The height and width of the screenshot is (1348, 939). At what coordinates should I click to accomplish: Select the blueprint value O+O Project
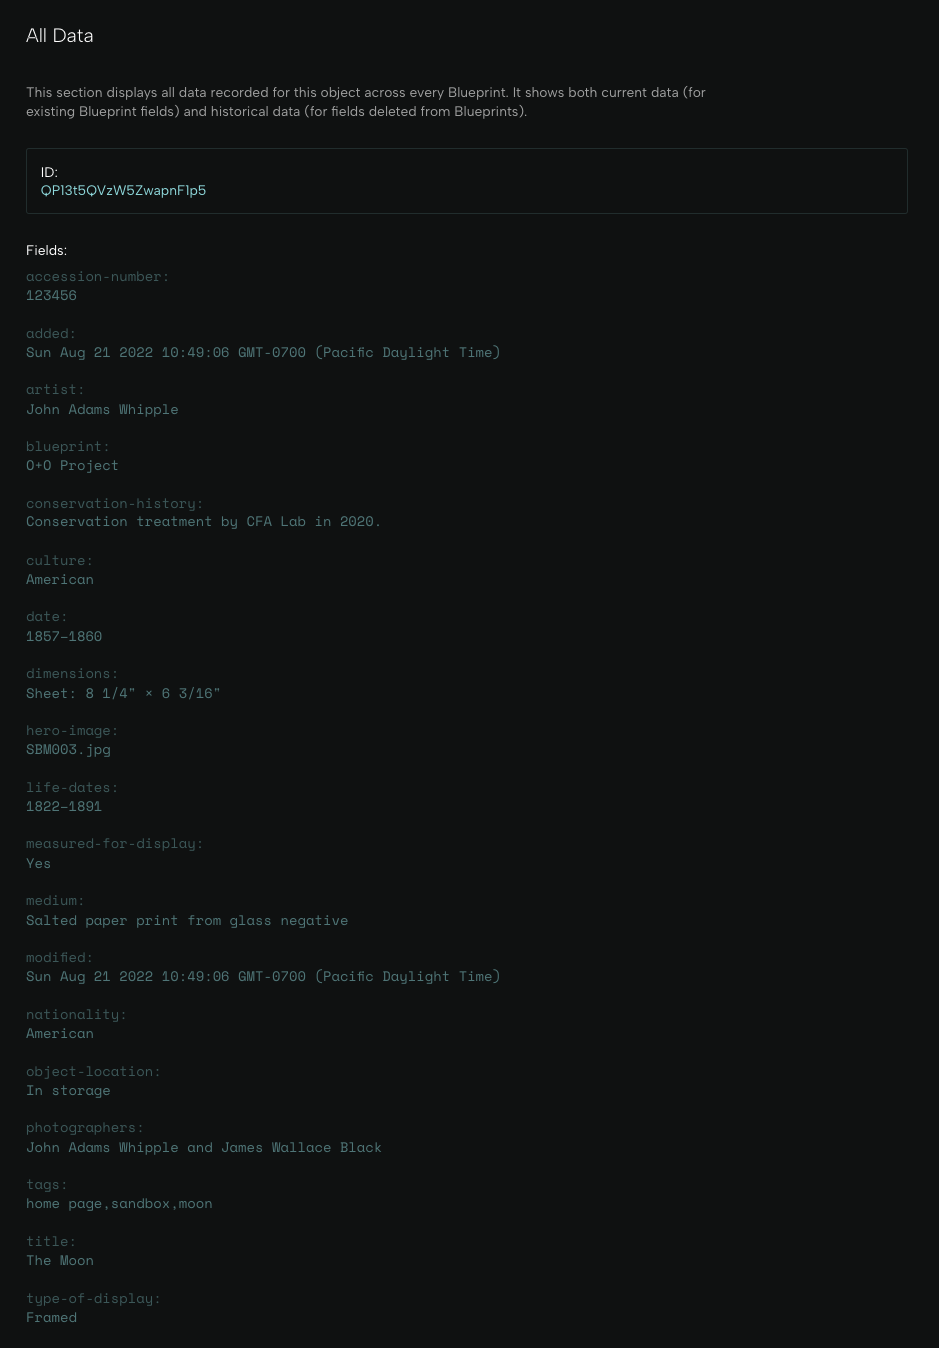(72, 465)
